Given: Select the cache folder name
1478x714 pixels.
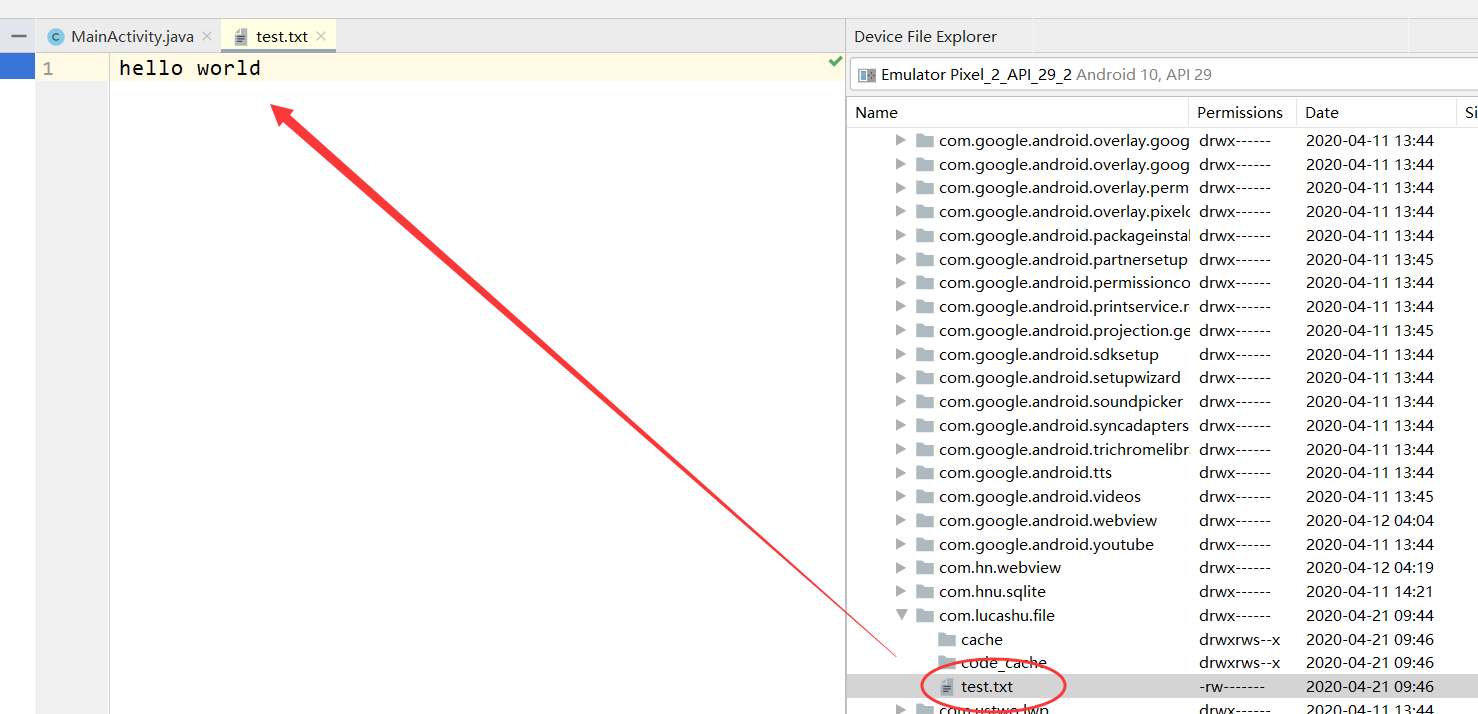Looking at the screenshot, I should [x=982, y=640].
